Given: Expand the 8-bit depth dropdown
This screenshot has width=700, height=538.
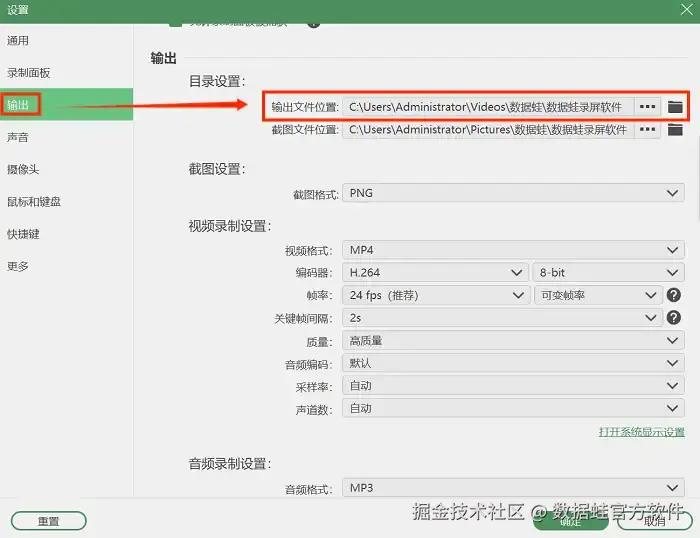Looking at the screenshot, I should 608,272.
